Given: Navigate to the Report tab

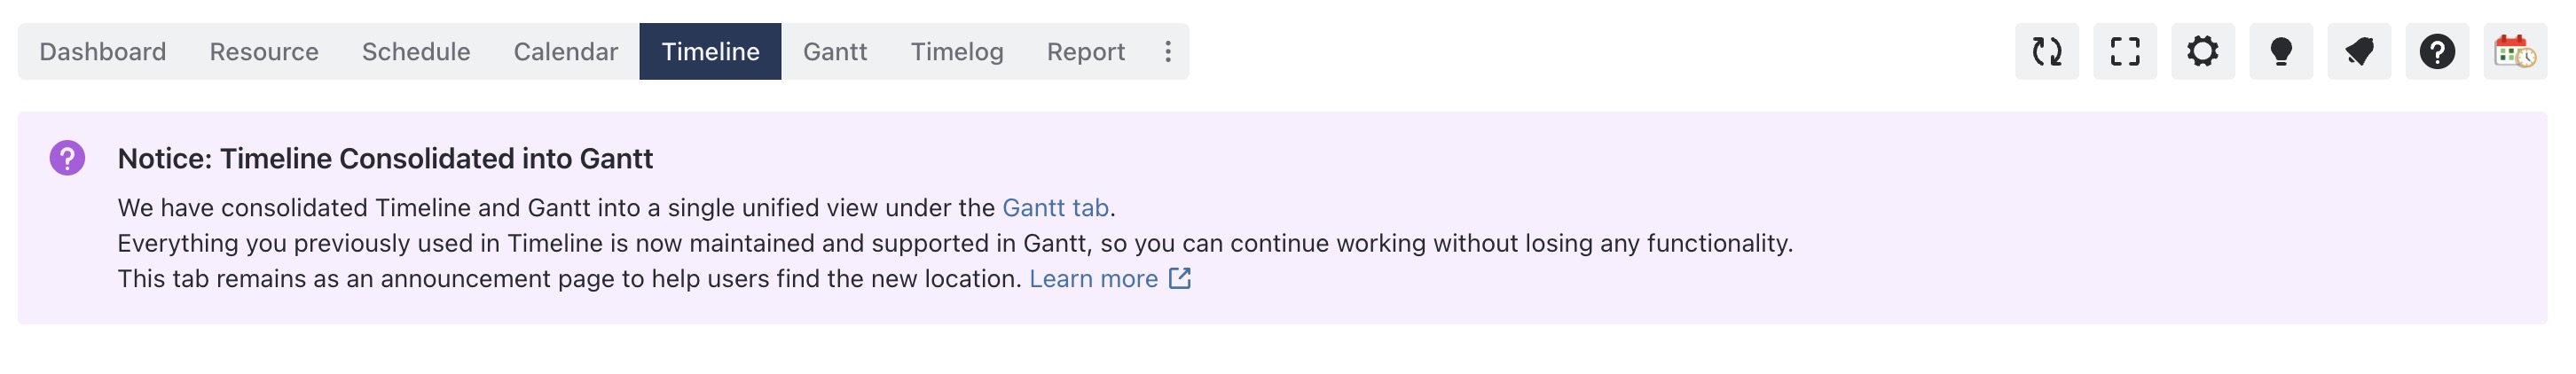Looking at the screenshot, I should point(1085,51).
